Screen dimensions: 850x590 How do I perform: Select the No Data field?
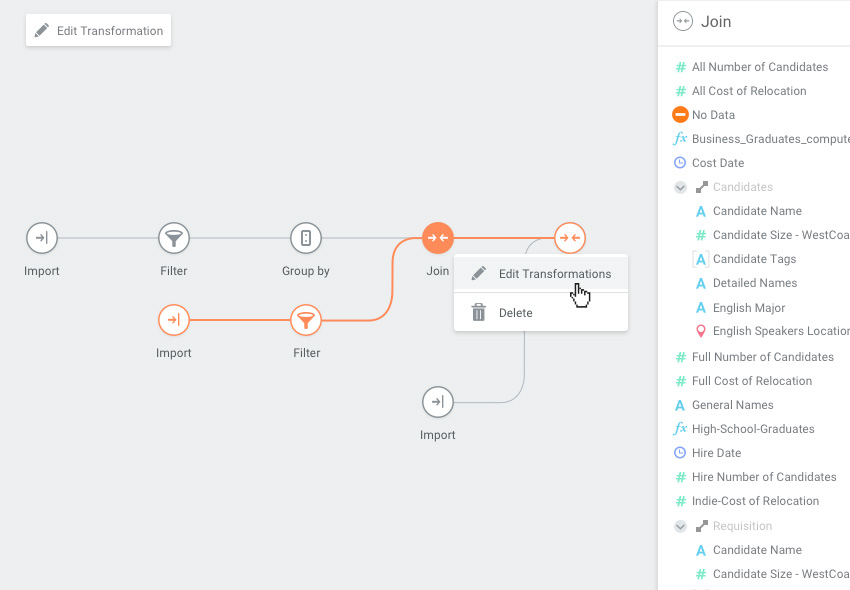pos(713,115)
